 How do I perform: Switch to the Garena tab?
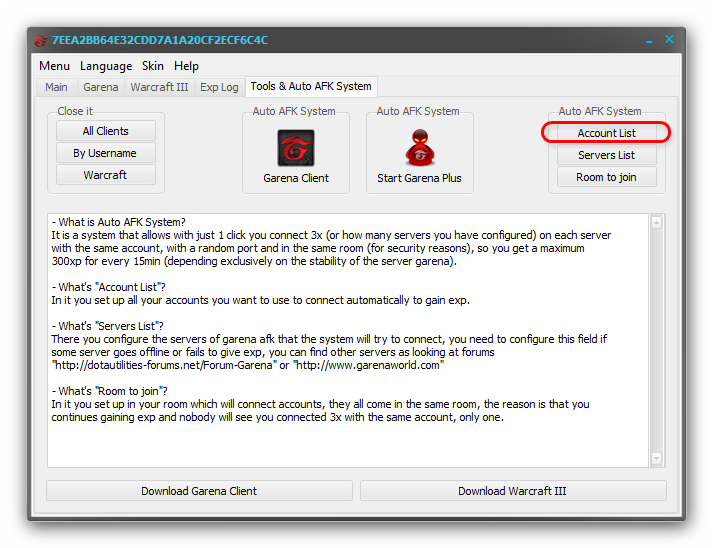click(x=101, y=87)
